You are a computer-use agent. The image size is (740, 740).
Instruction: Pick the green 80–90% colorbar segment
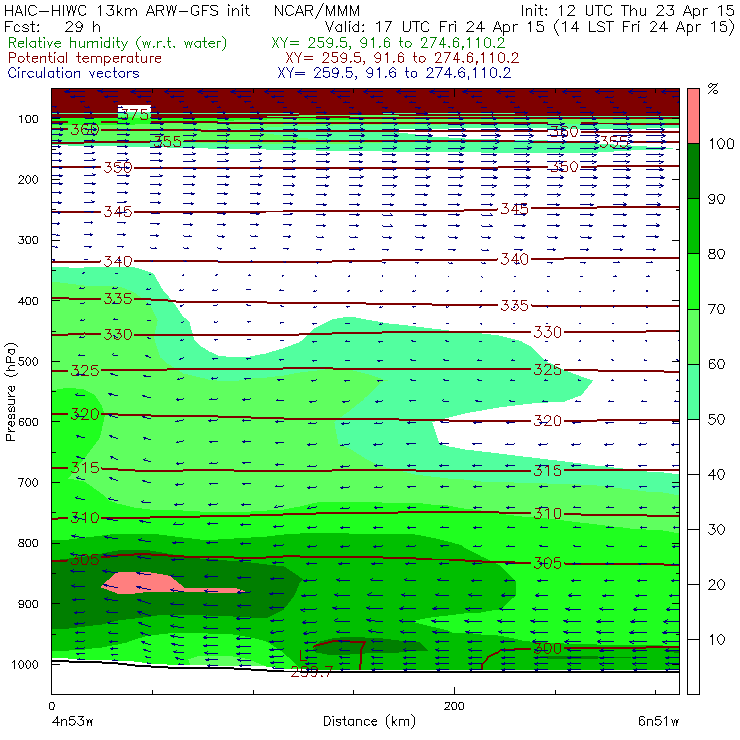coord(693,226)
